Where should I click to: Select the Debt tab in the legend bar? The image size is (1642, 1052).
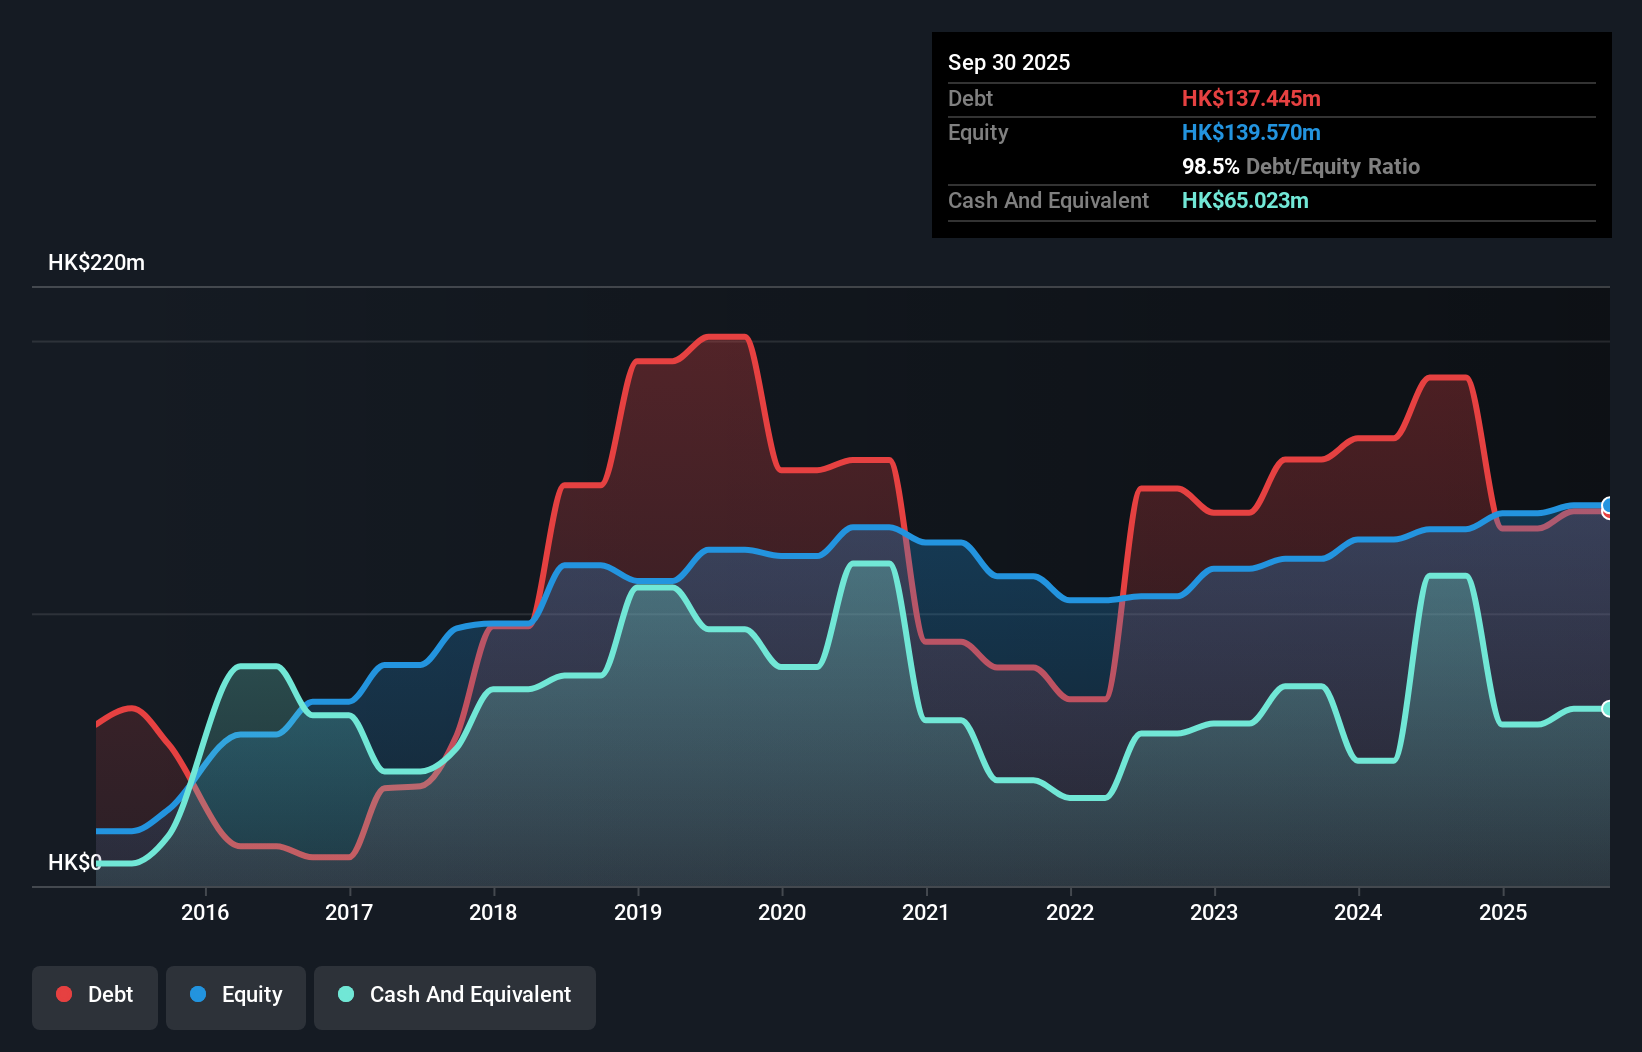point(95,994)
